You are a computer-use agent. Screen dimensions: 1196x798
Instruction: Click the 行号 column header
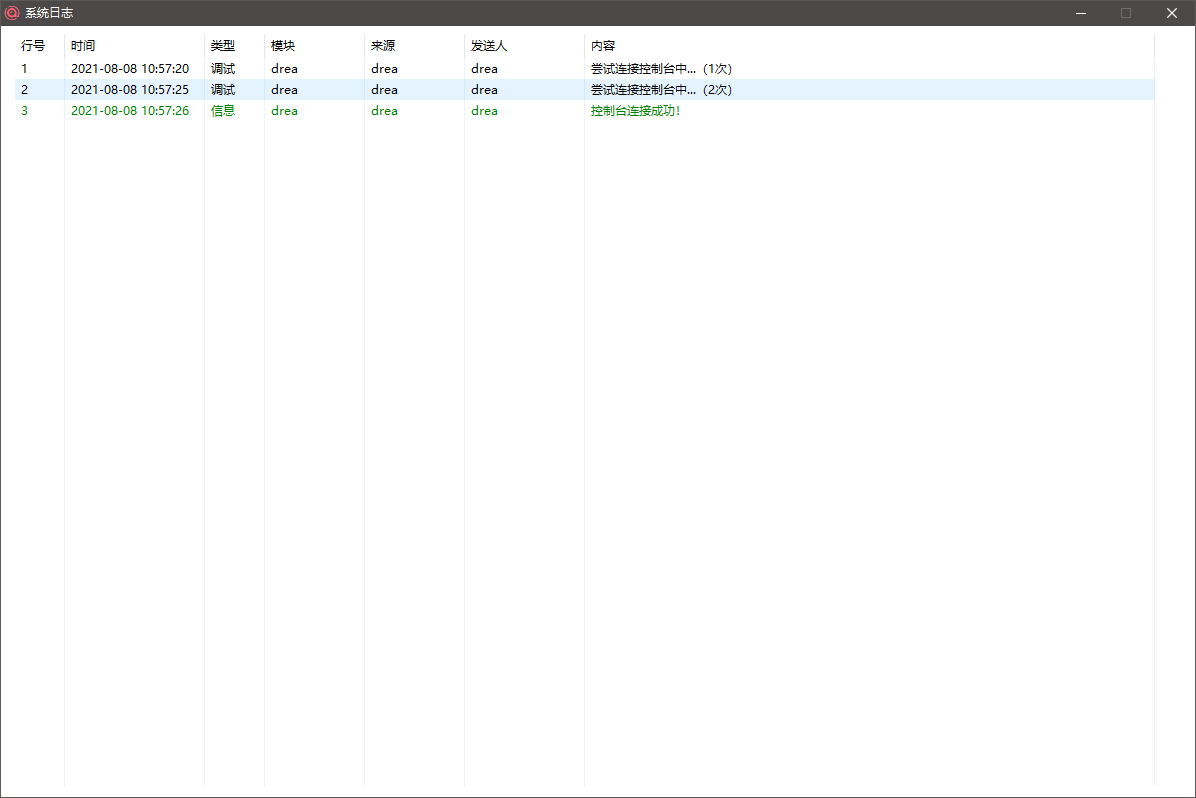[33, 46]
